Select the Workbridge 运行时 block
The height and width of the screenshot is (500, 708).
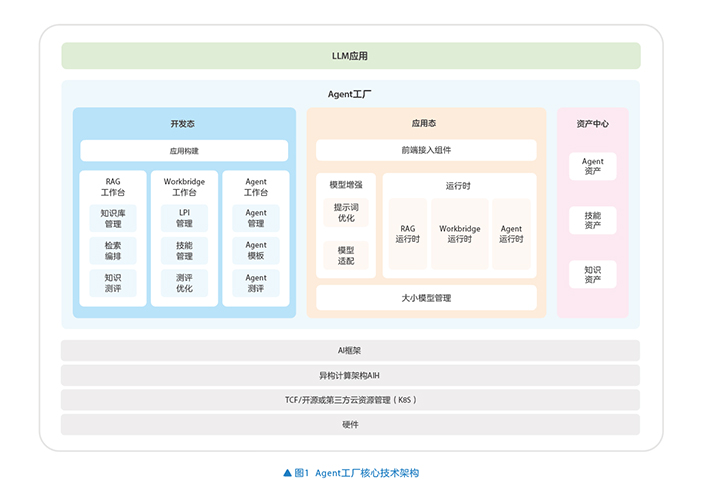pos(460,234)
